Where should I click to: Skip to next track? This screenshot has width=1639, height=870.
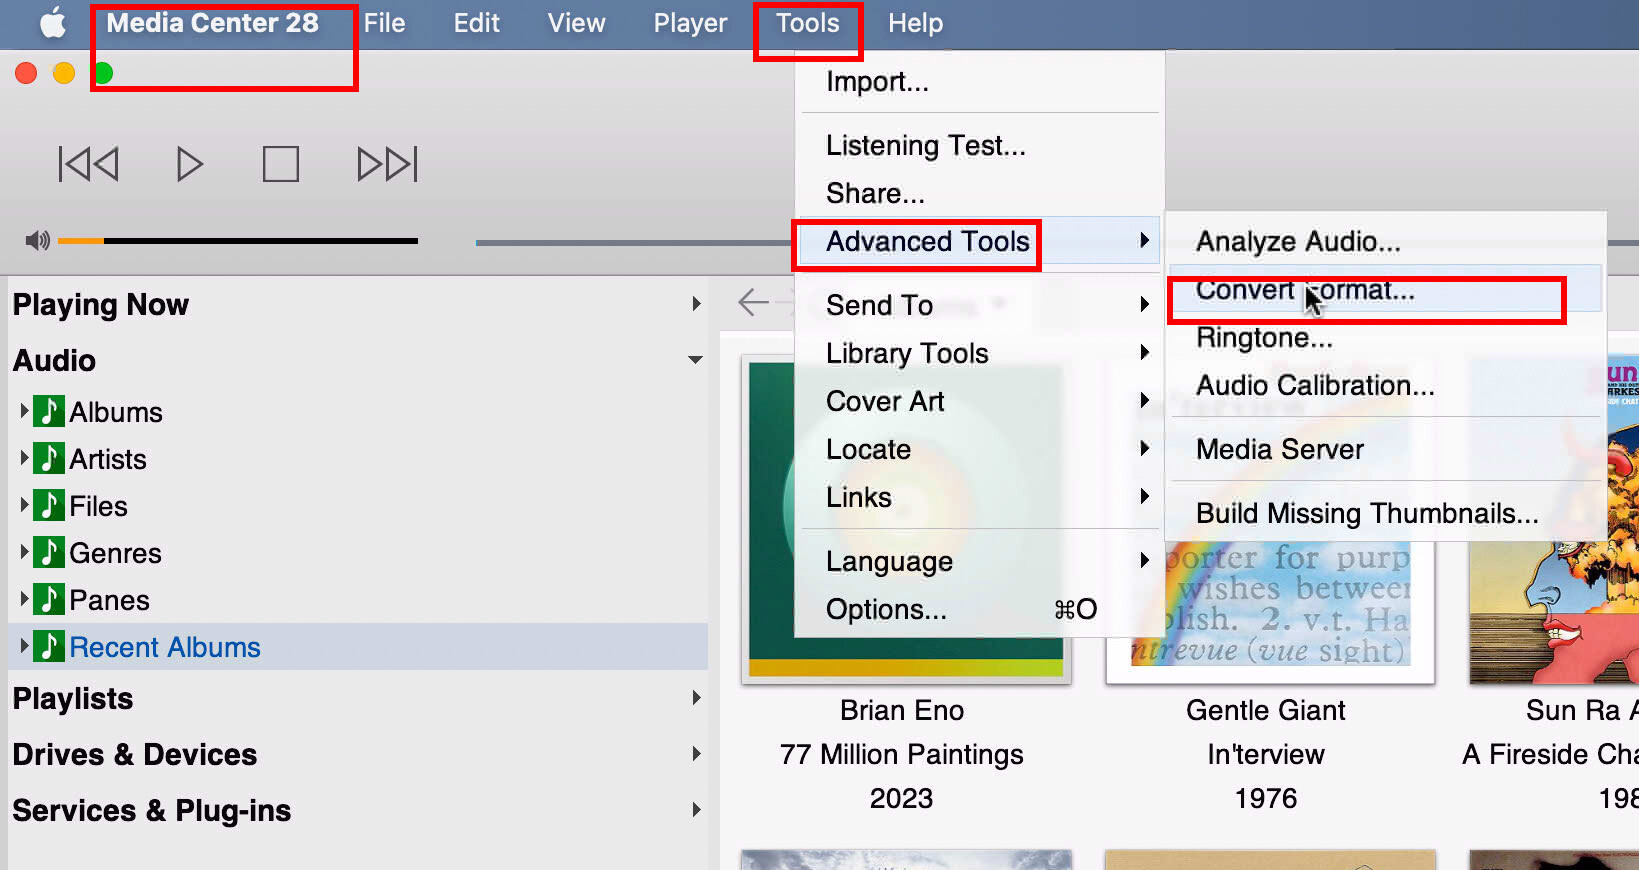(x=387, y=164)
